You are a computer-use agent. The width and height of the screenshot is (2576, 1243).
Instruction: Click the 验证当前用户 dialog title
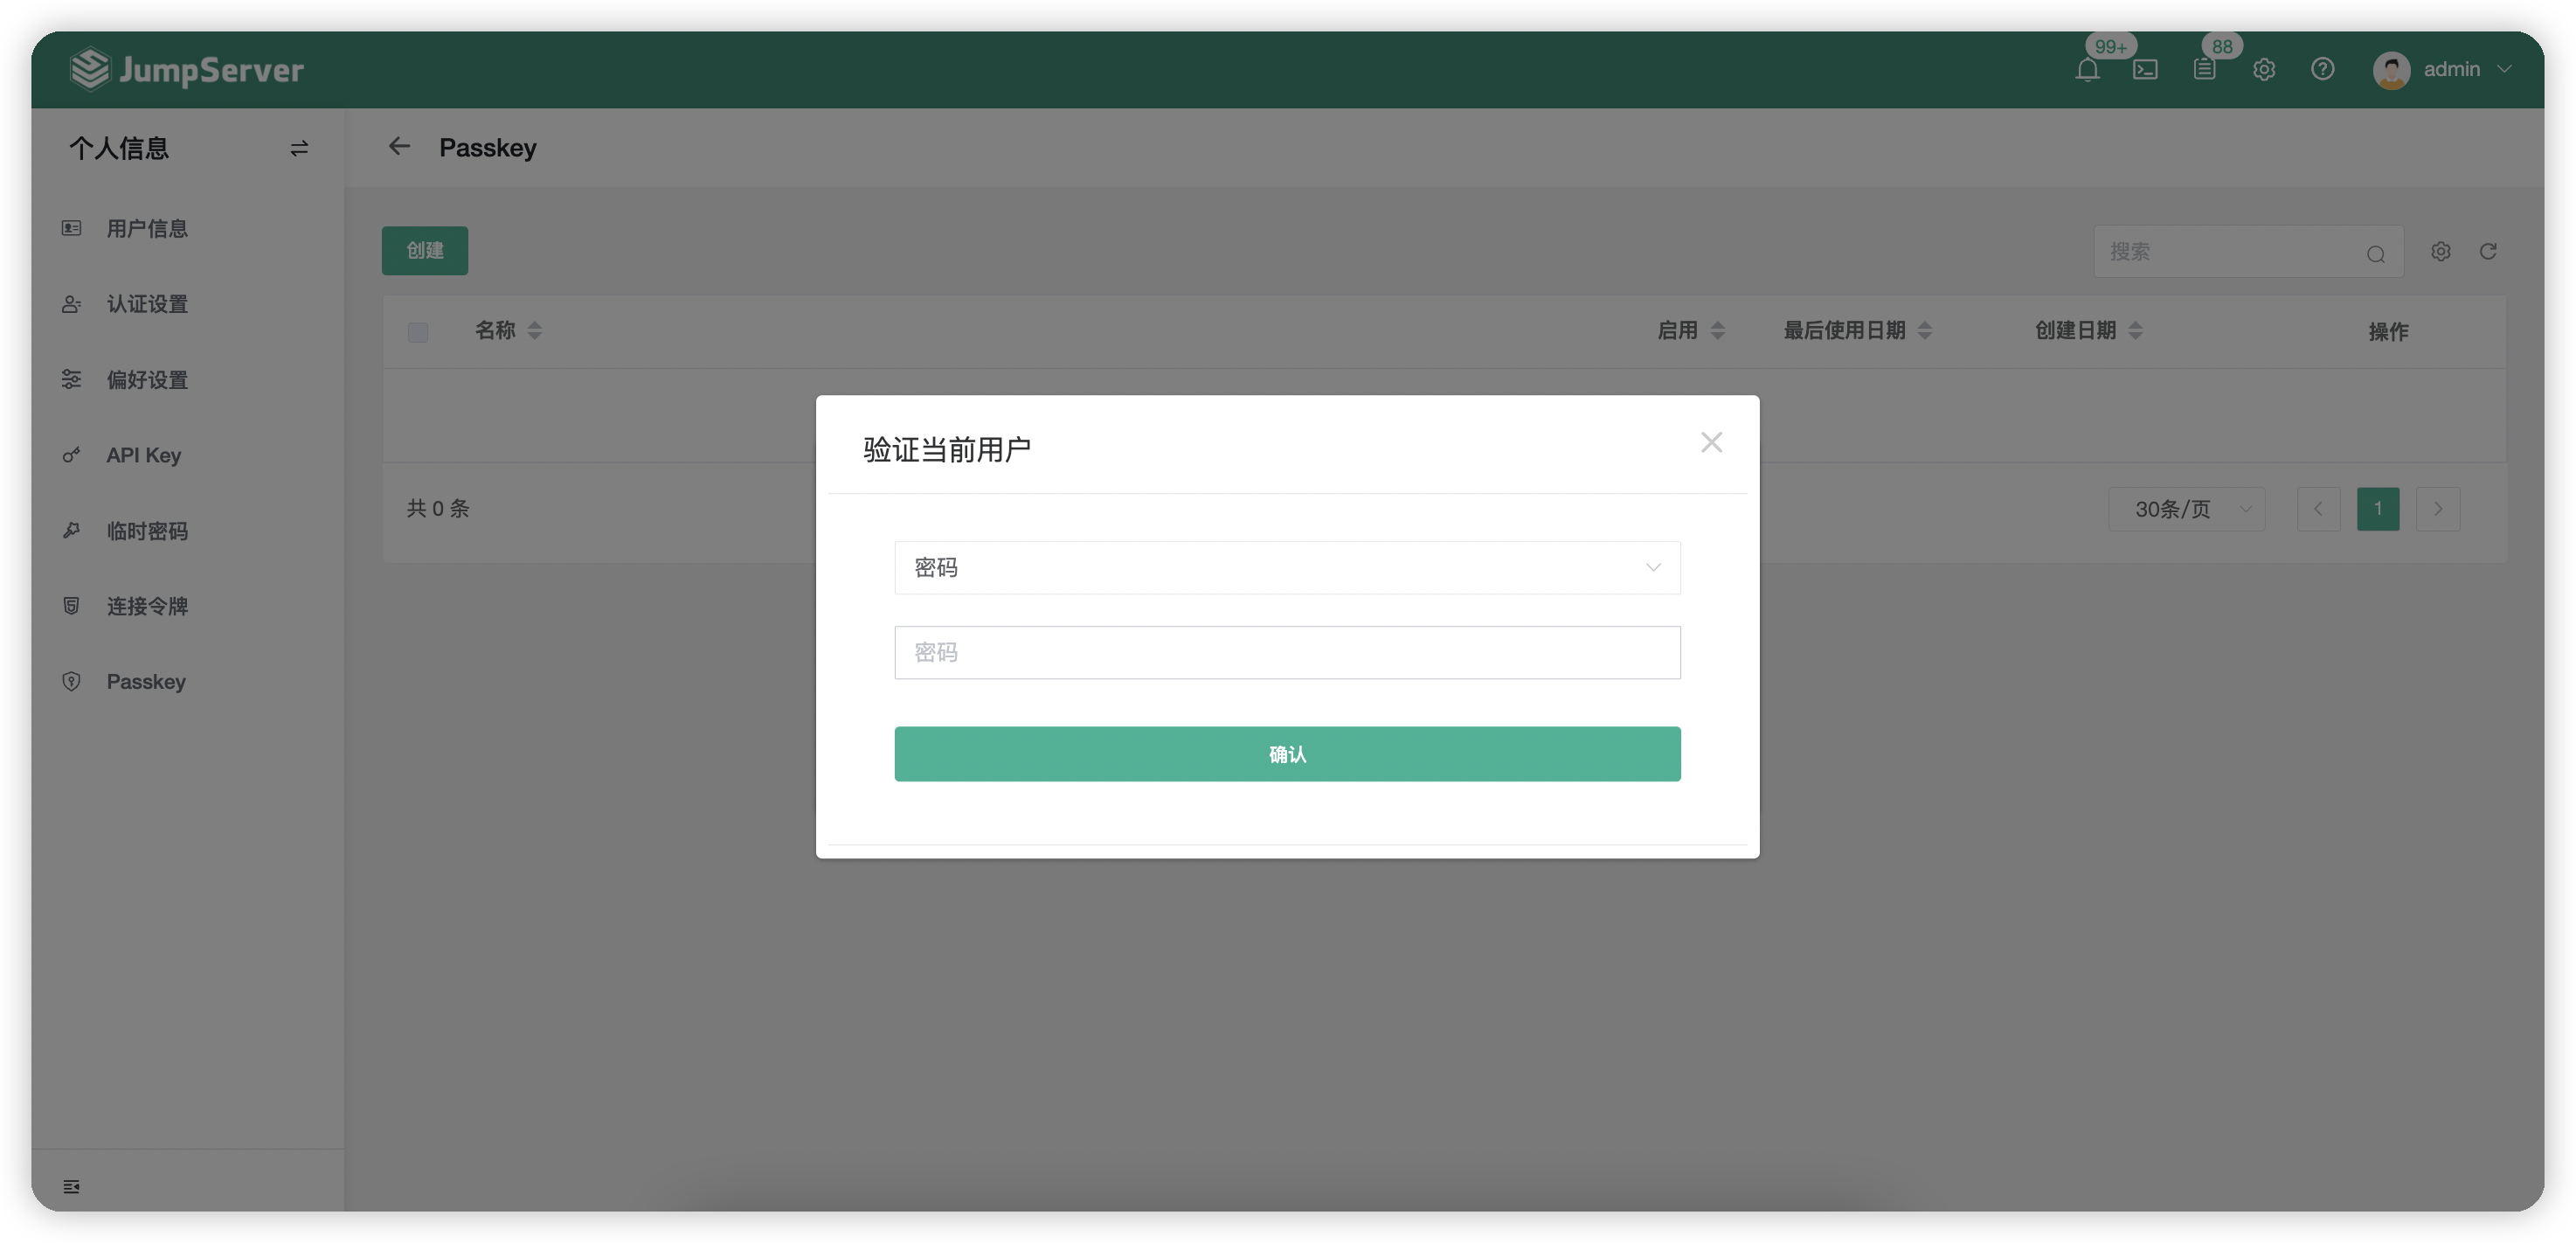946,450
